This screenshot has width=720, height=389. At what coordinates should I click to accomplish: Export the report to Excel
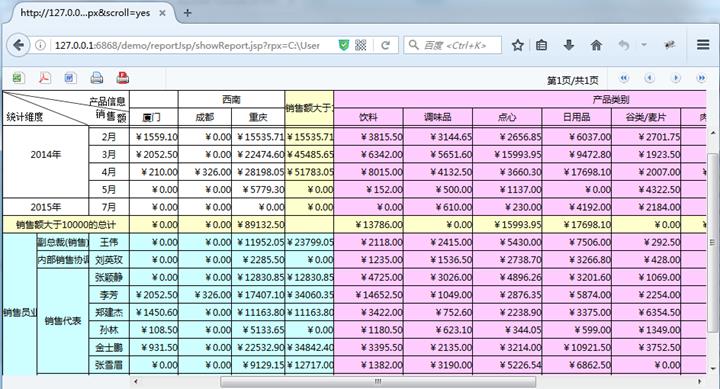coord(18,78)
